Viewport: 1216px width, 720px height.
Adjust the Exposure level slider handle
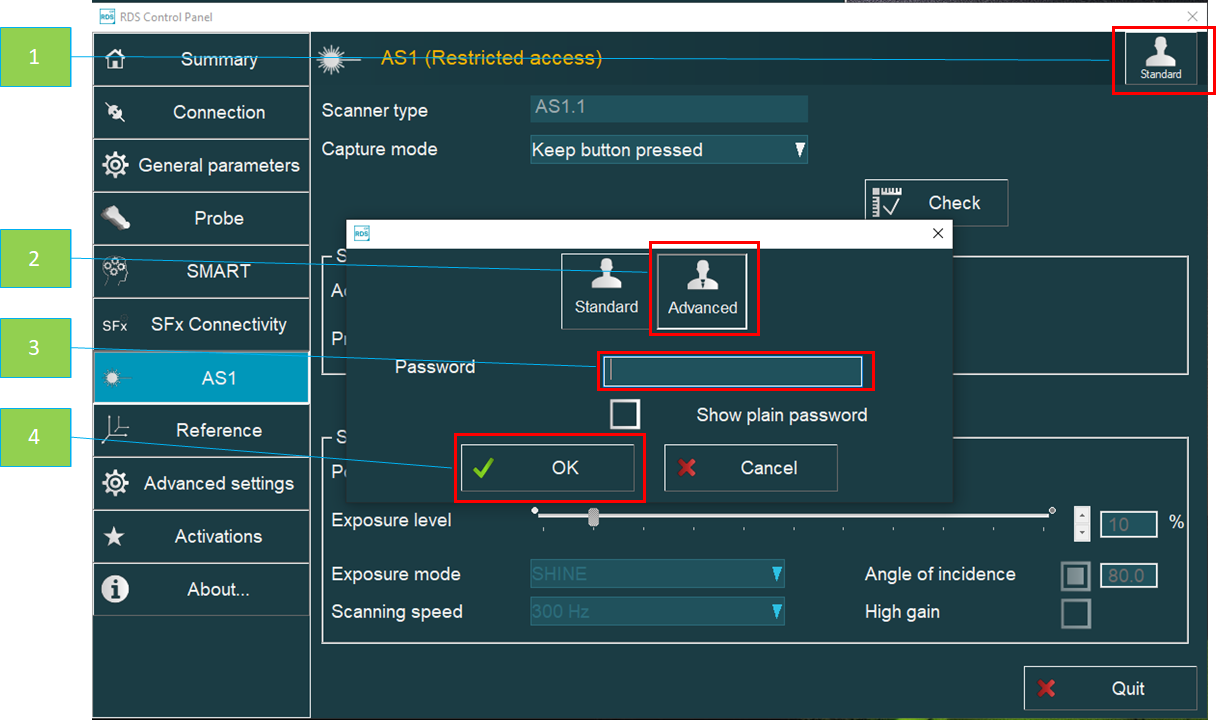(x=592, y=516)
